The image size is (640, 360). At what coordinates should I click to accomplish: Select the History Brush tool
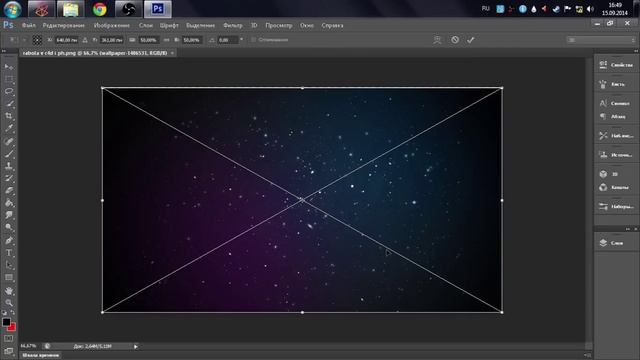(9, 178)
